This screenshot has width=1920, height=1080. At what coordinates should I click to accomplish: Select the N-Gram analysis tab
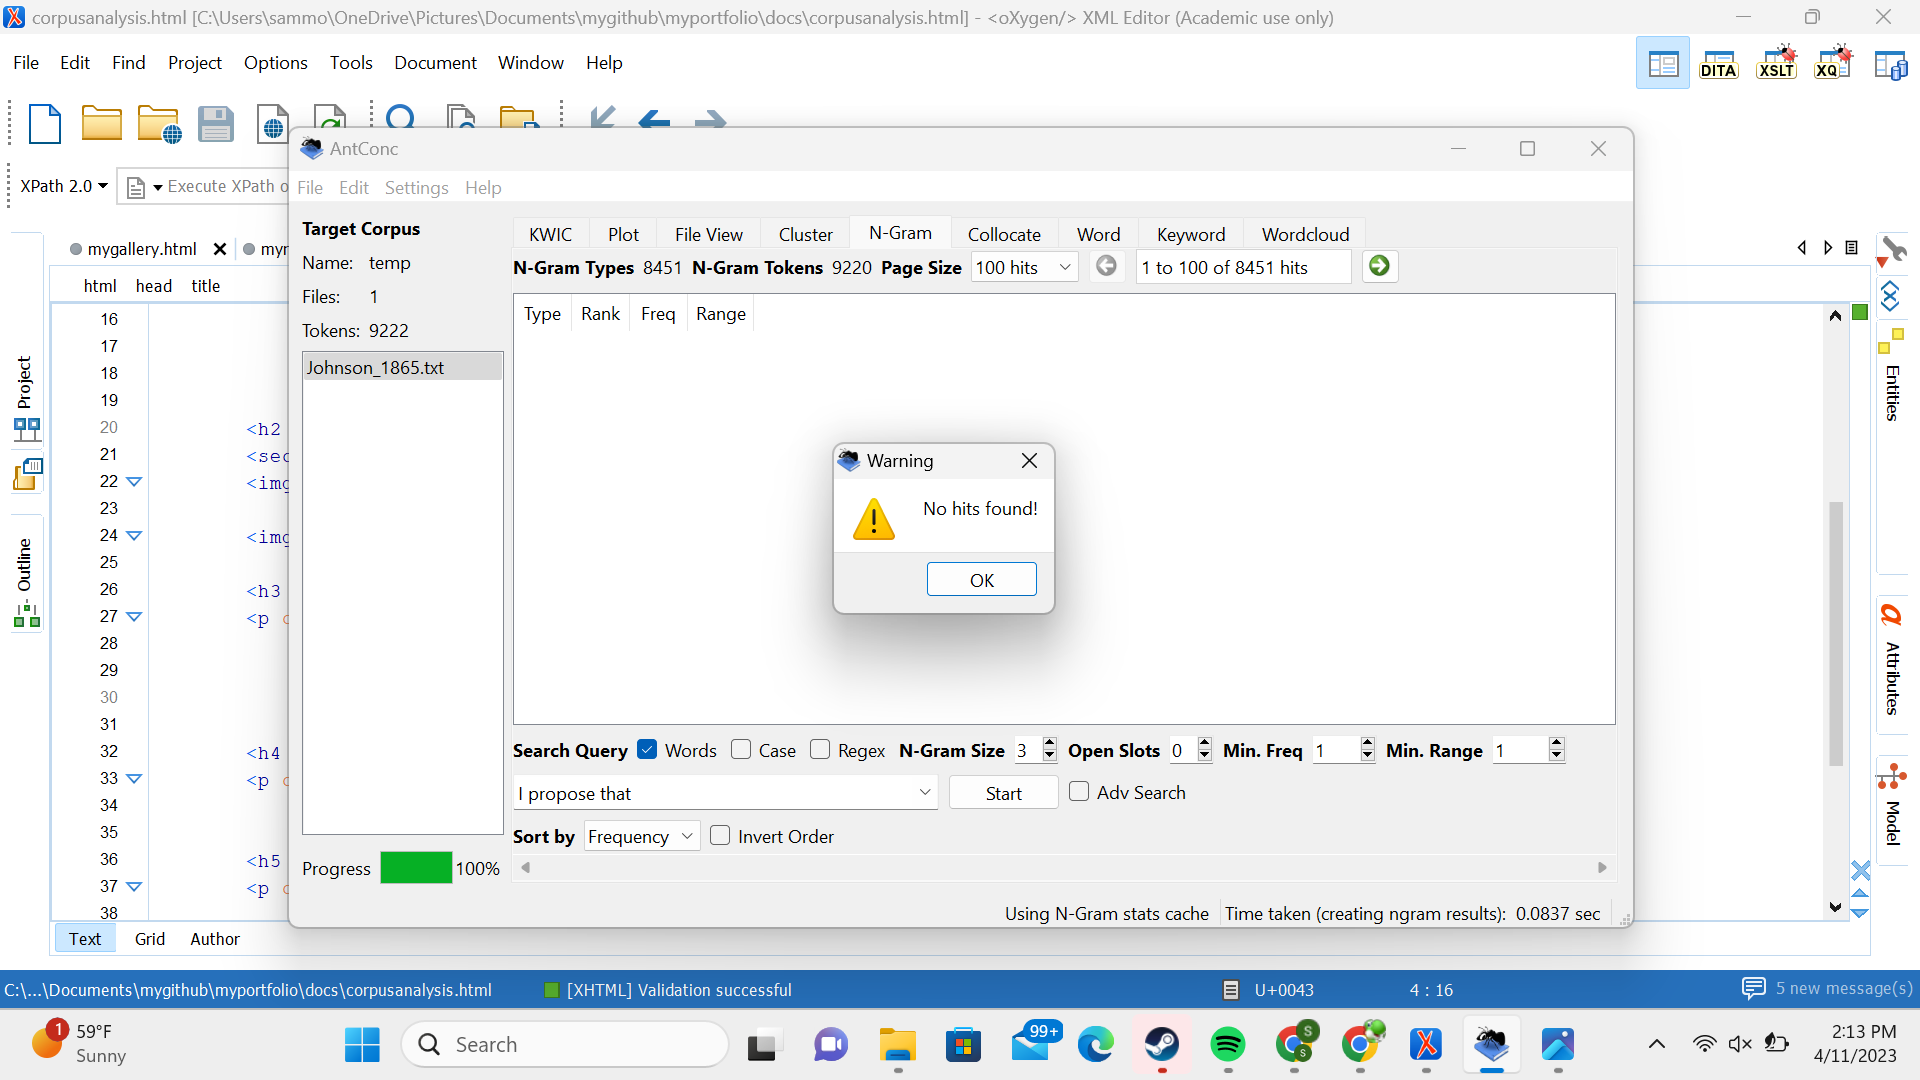[901, 233]
